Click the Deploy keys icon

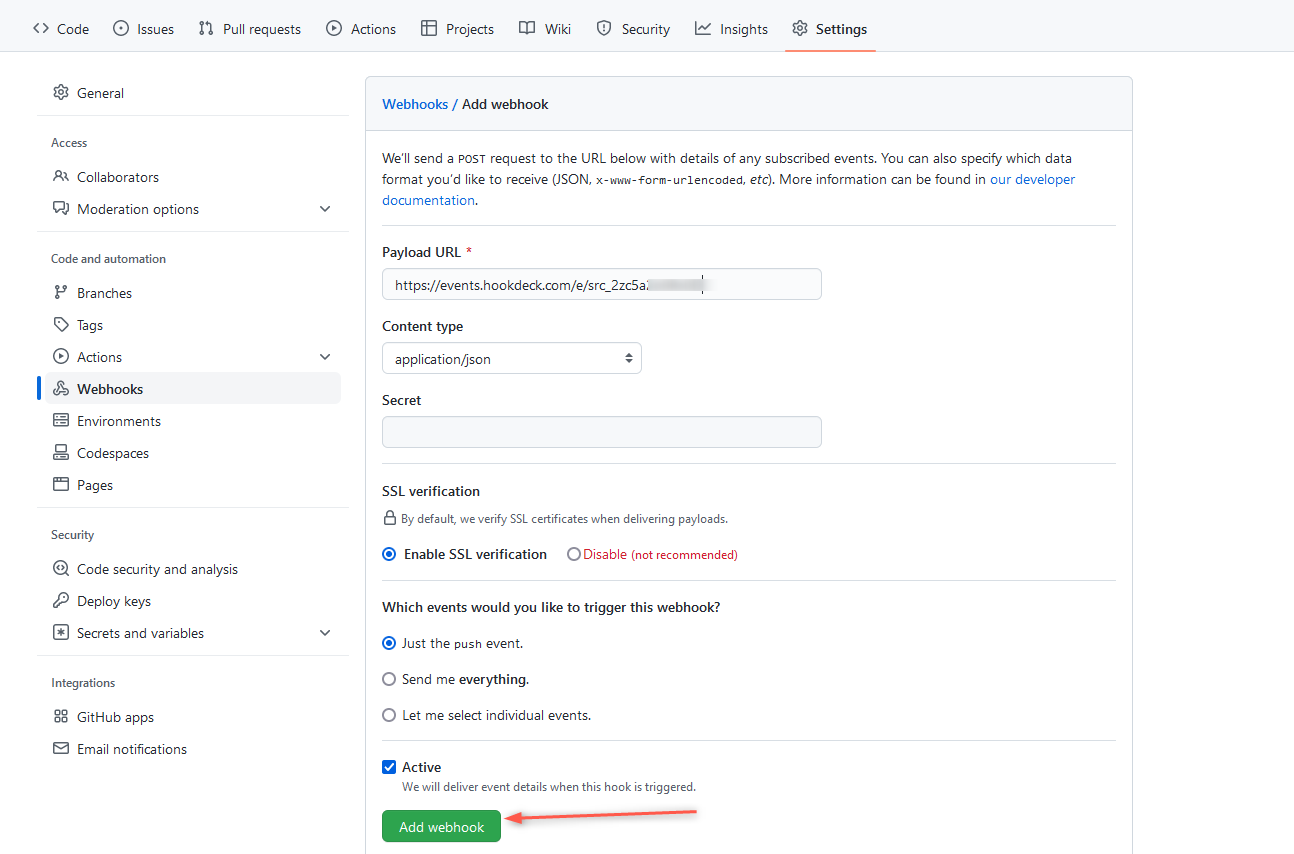(x=62, y=600)
